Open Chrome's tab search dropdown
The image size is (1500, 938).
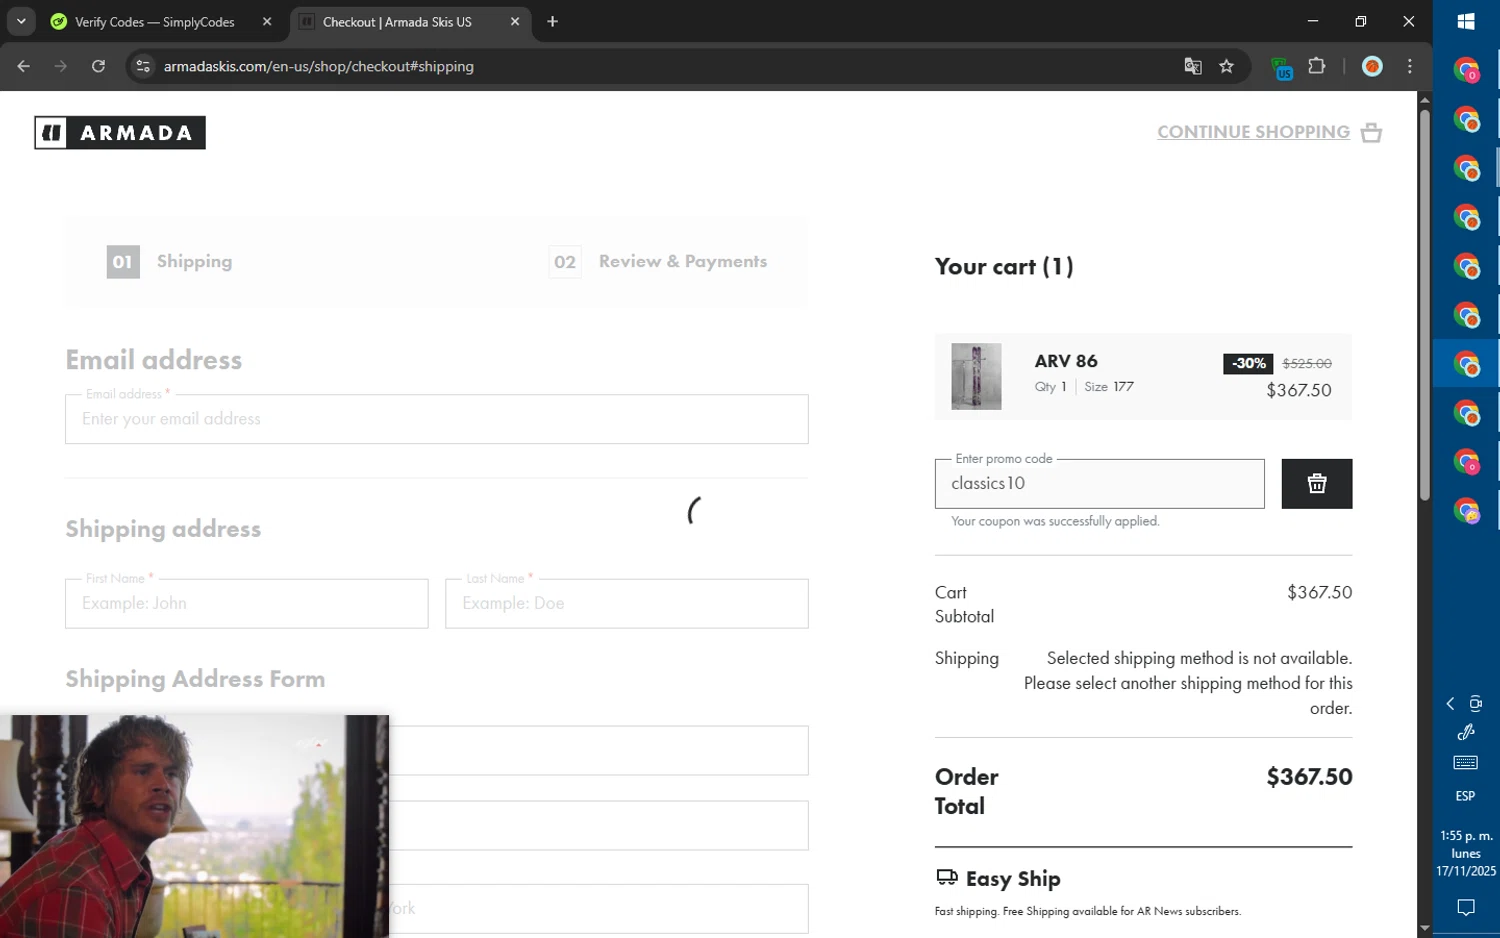[21, 21]
